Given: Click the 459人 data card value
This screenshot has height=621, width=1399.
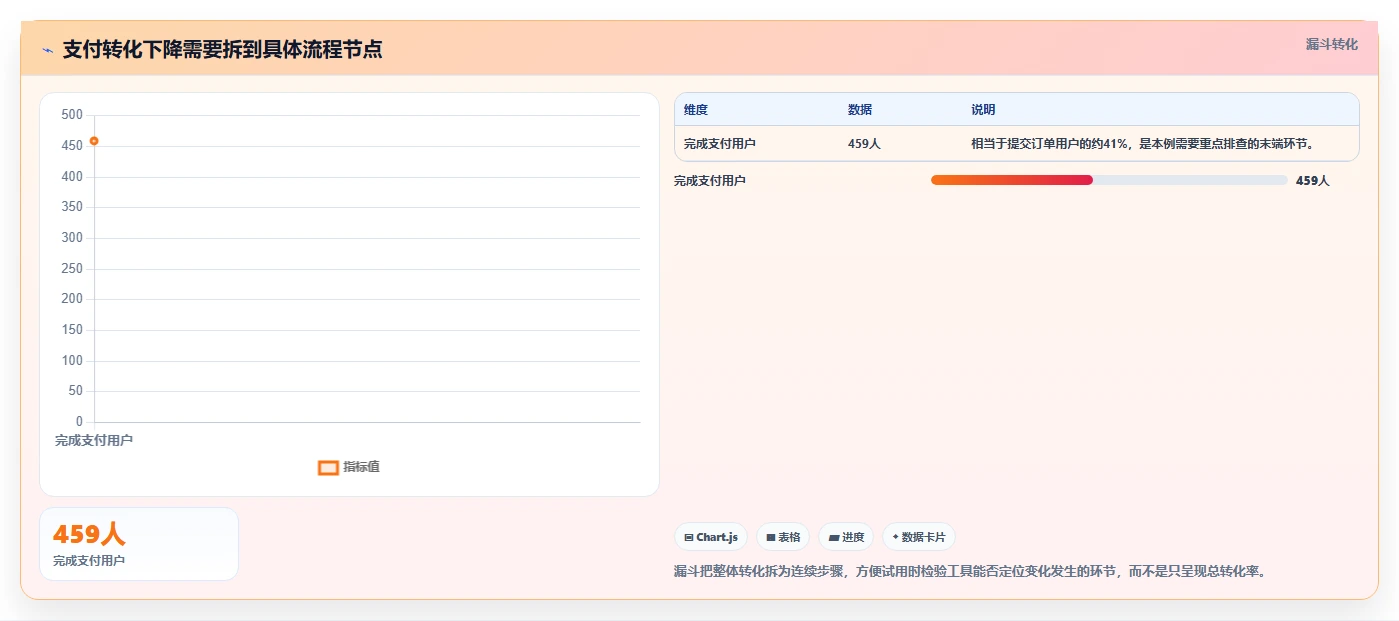Looking at the screenshot, I should coord(89,535).
